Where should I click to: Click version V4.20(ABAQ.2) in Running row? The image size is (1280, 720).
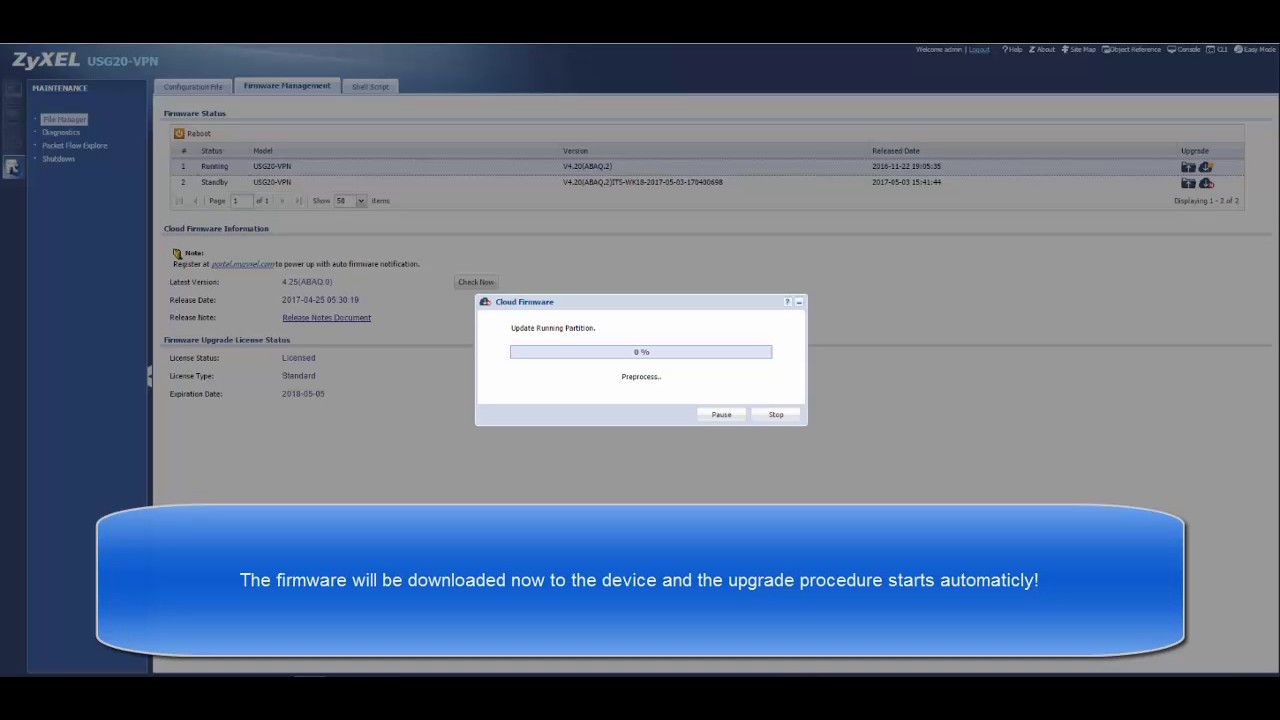pos(587,167)
